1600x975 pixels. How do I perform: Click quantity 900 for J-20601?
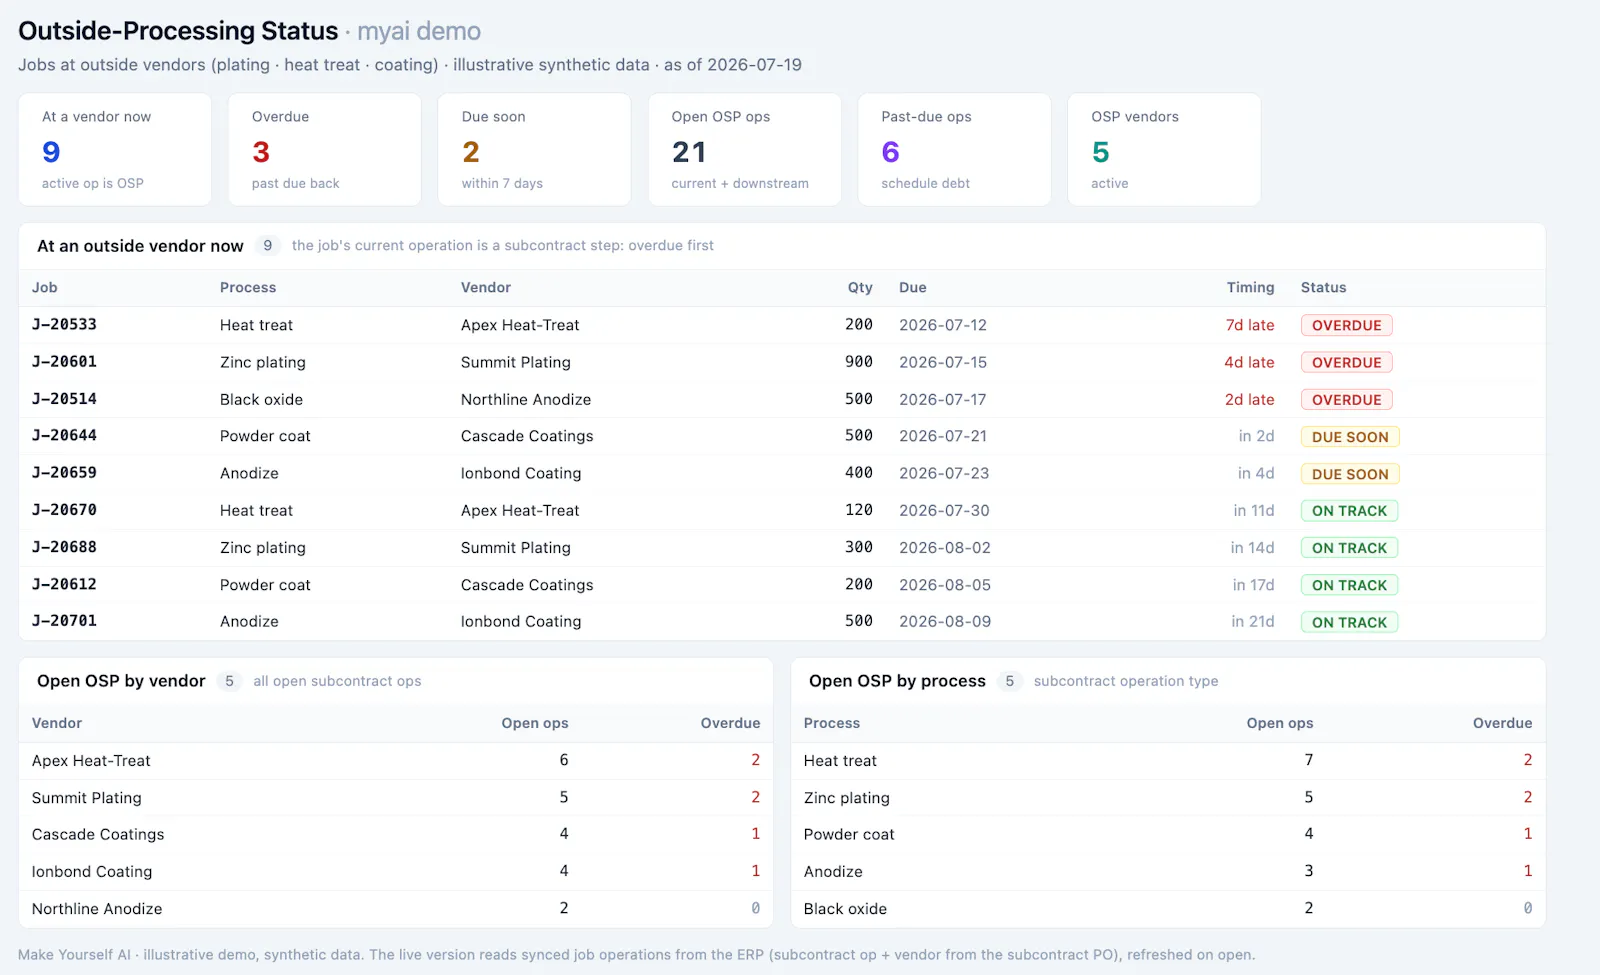(859, 362)
